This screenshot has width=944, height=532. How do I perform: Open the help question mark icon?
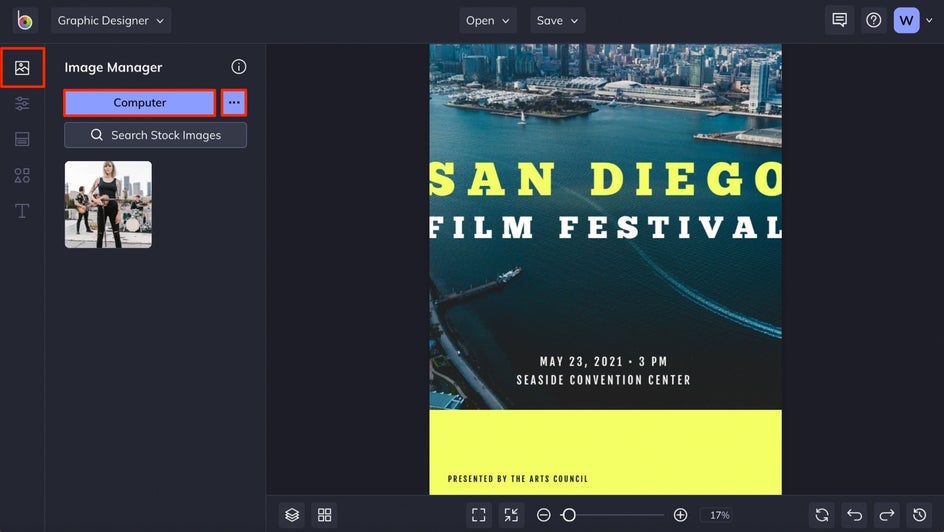pos(873,20)
